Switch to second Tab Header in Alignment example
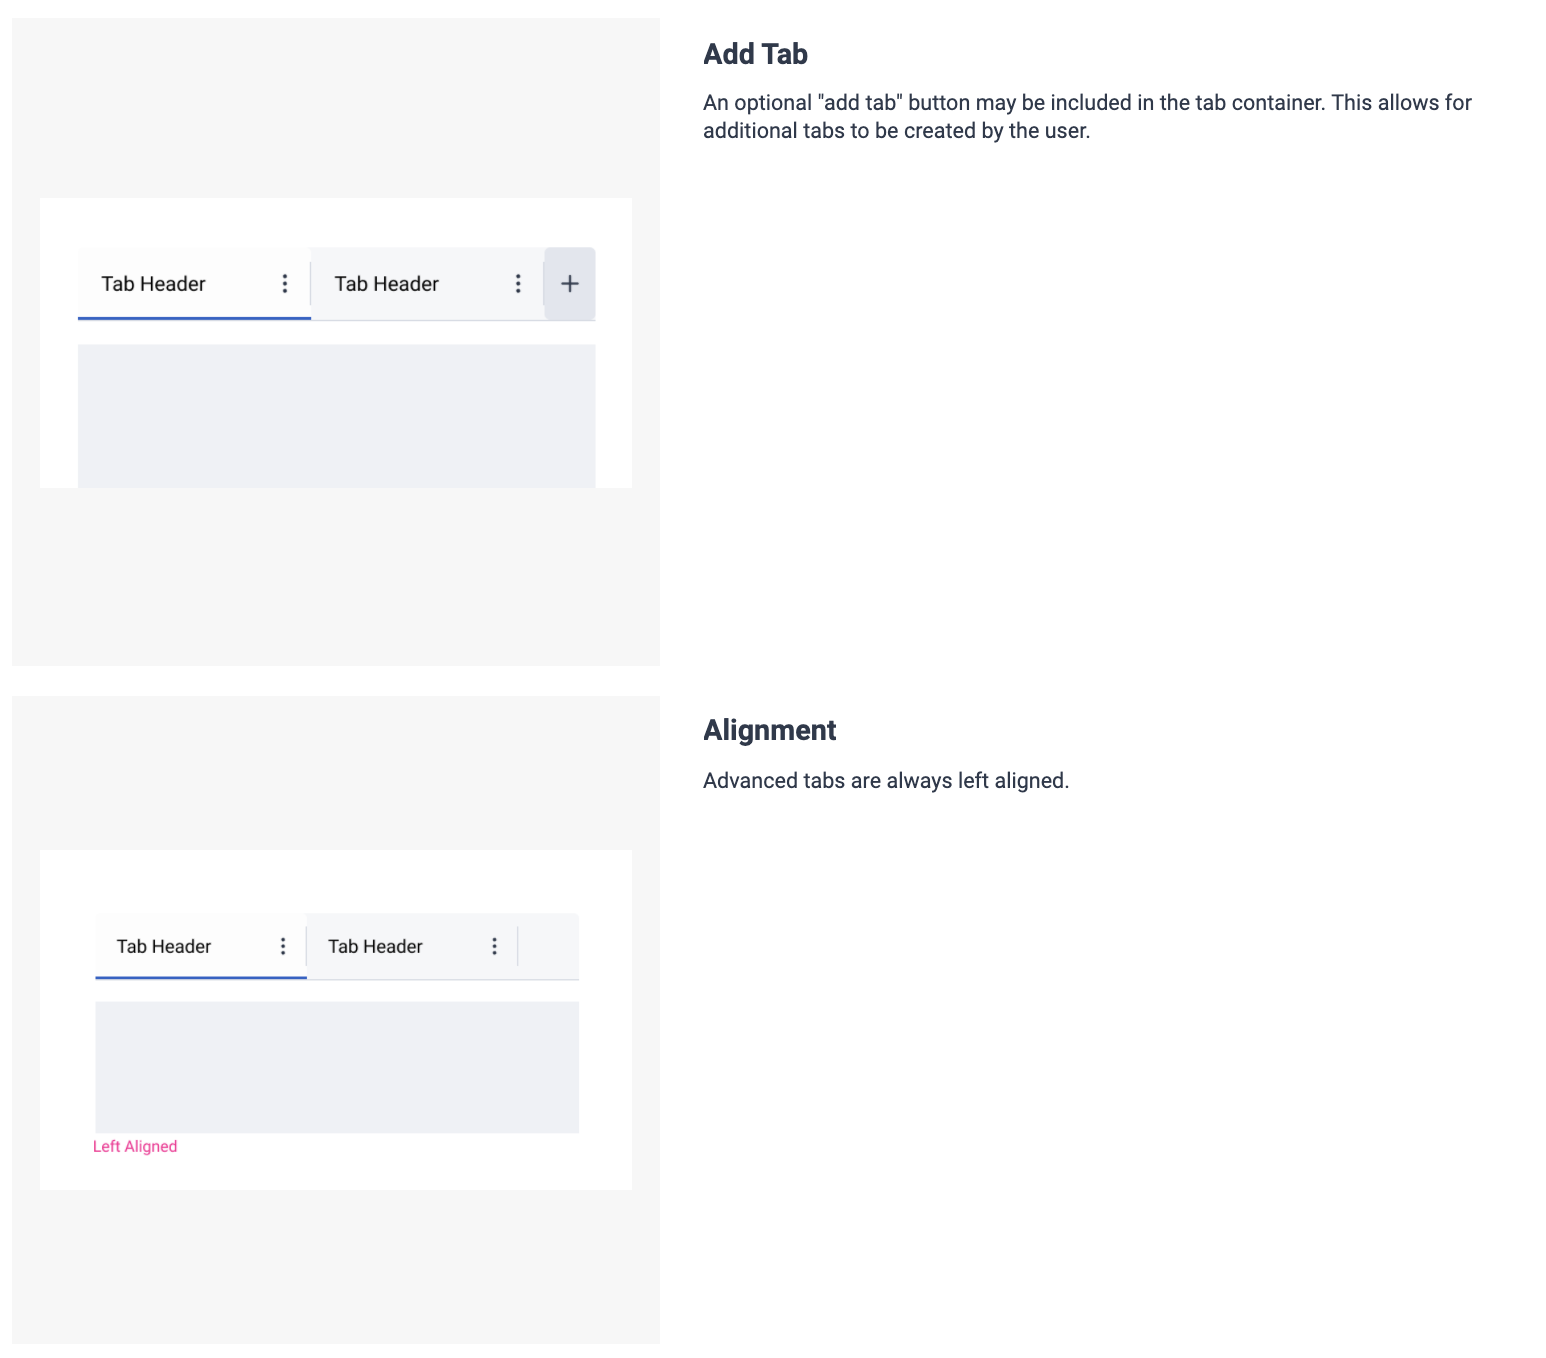This screenshot has width=1546, height=1358. [412, 946]
